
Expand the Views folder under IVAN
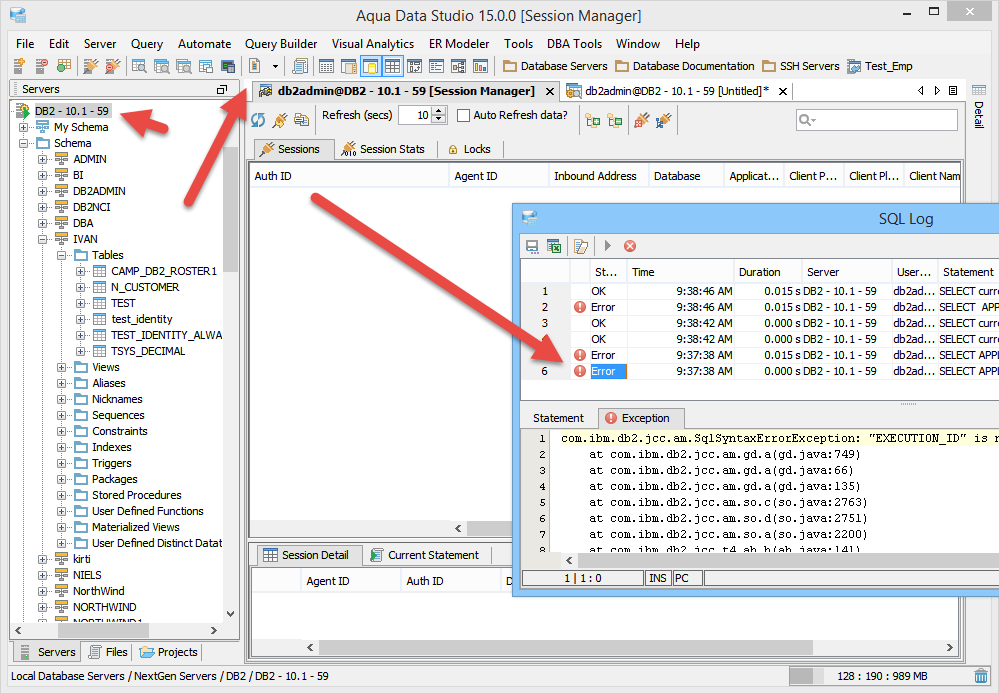[x=62, y=367]
